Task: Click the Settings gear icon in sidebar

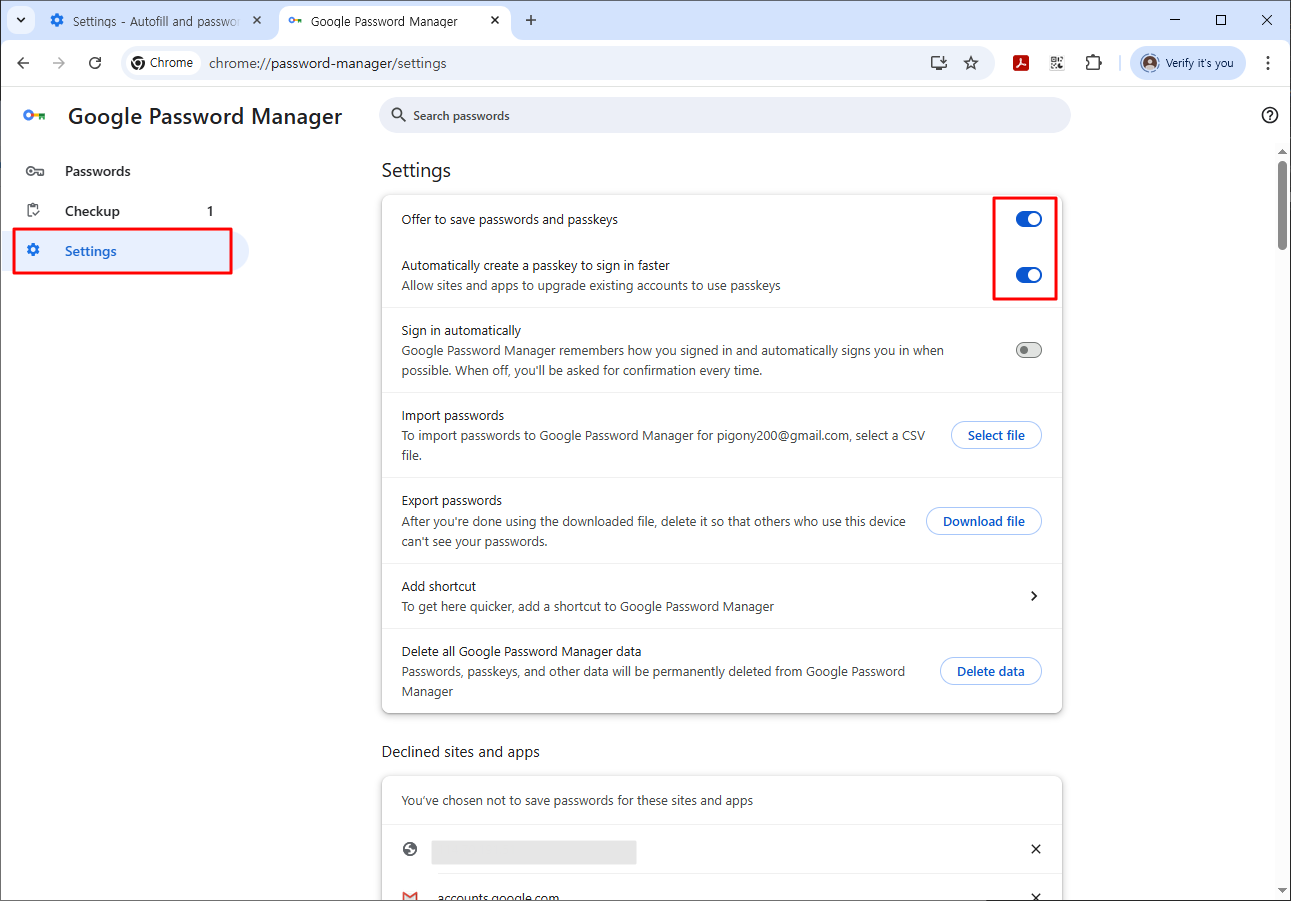Action: (x=33, y=250)
